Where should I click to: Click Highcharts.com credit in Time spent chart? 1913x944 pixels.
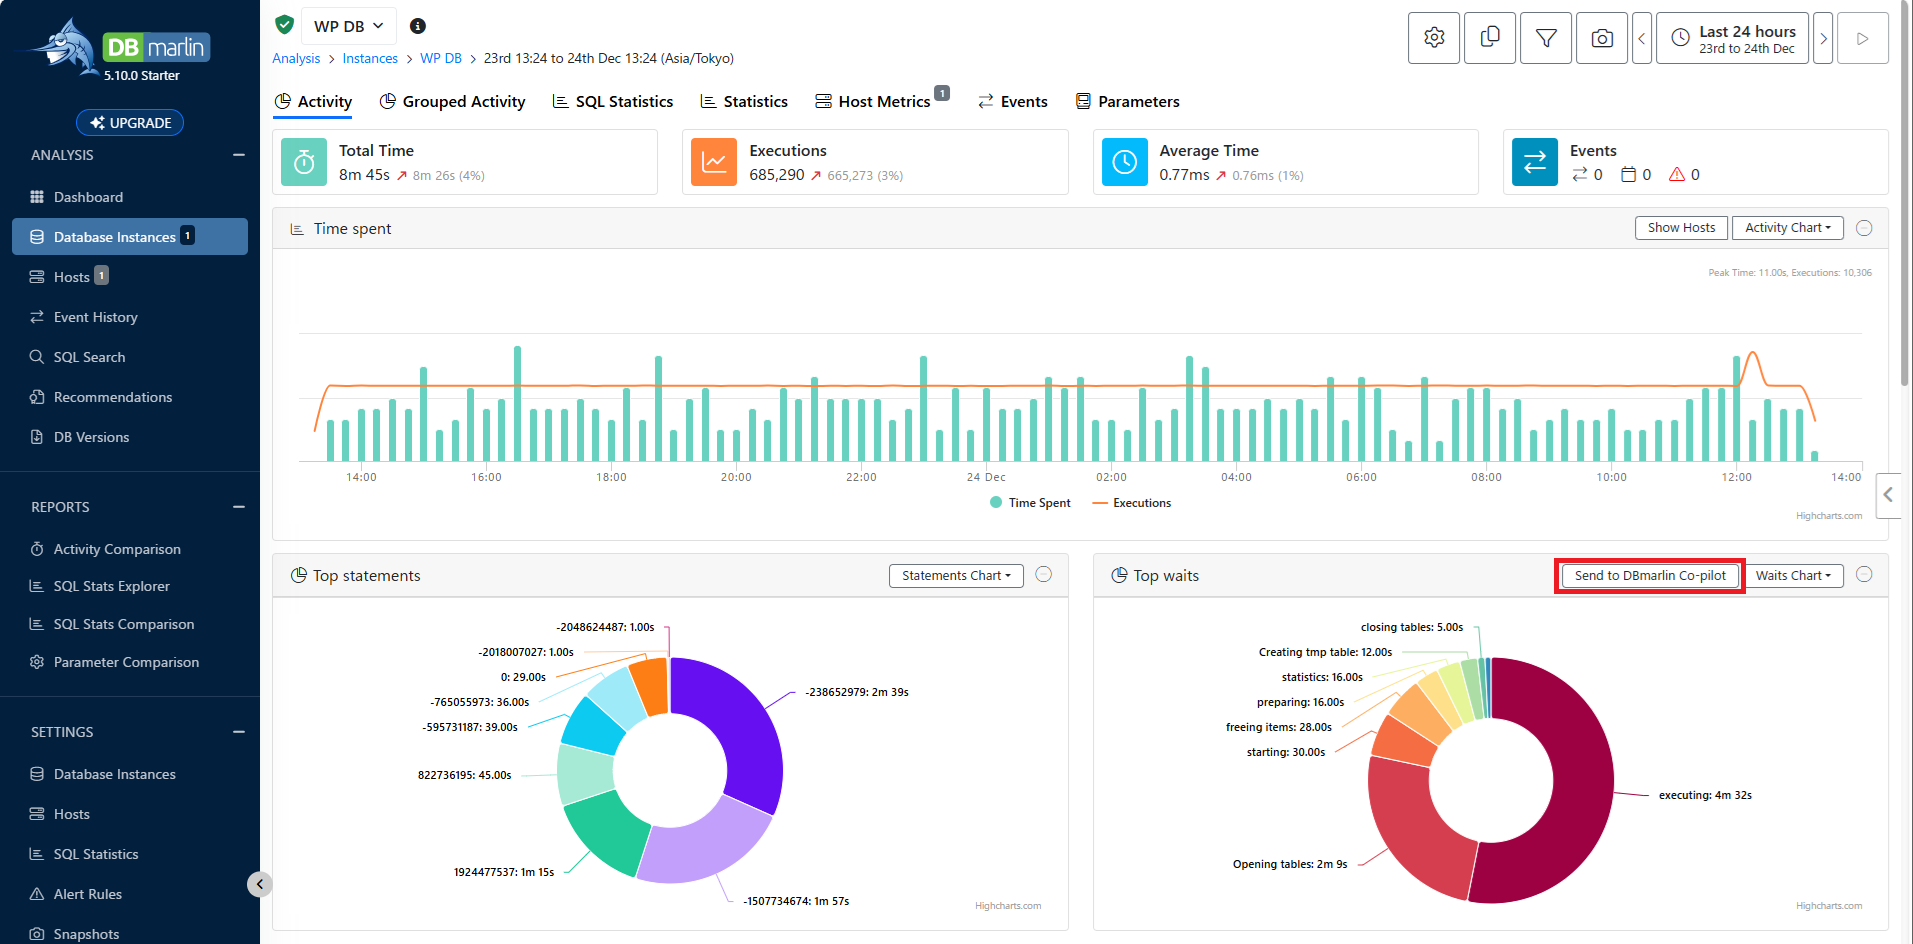[x=1829, y=516]
